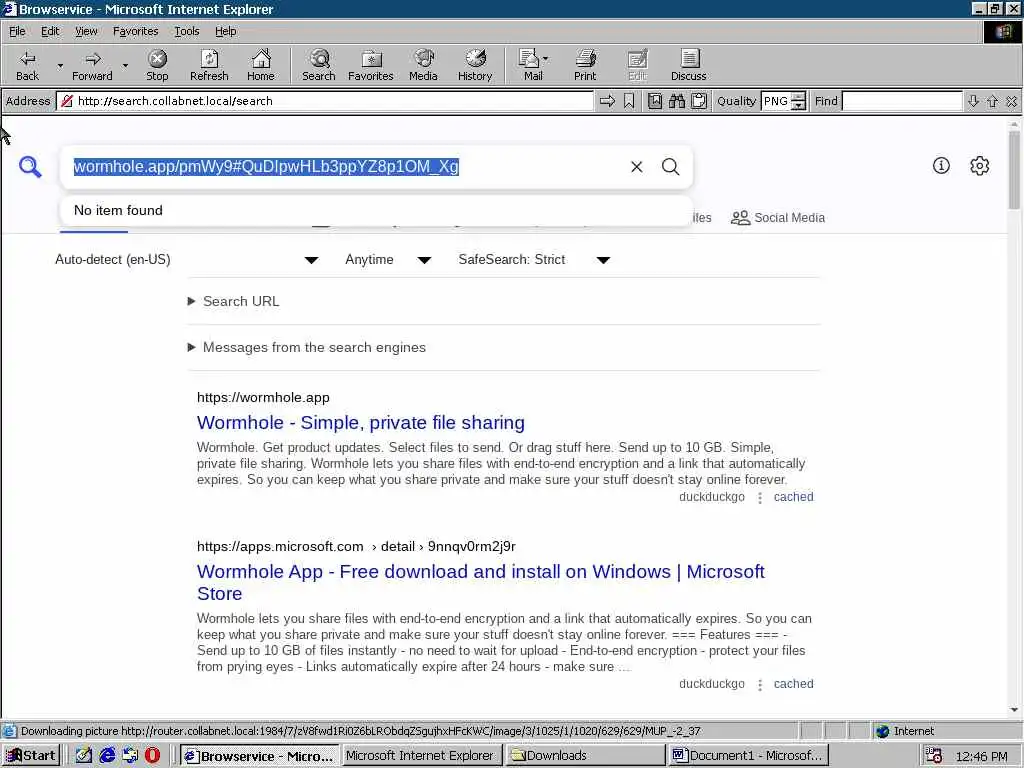The height and width of the screenshot is (768, 1024).
Task: Increase Quality with the stepper up arrow
Action: [798, 97]
